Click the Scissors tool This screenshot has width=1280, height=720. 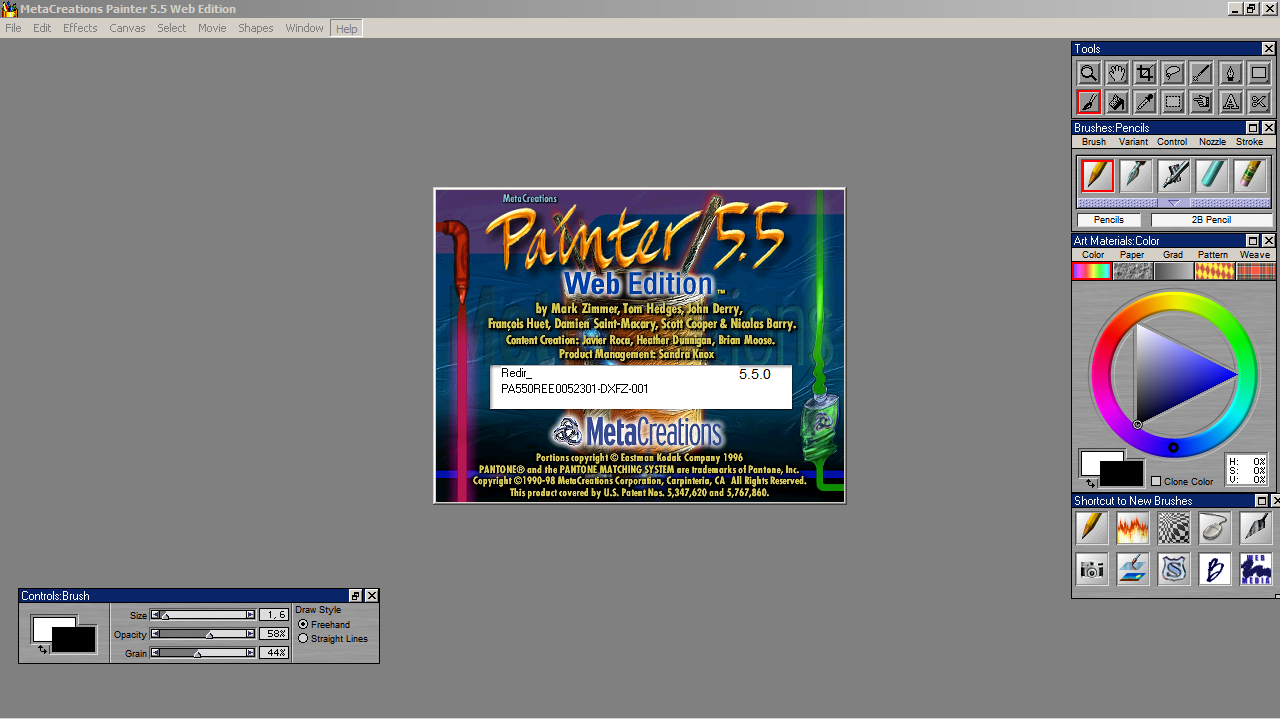pyautogui.click(x=1259, y=102)
